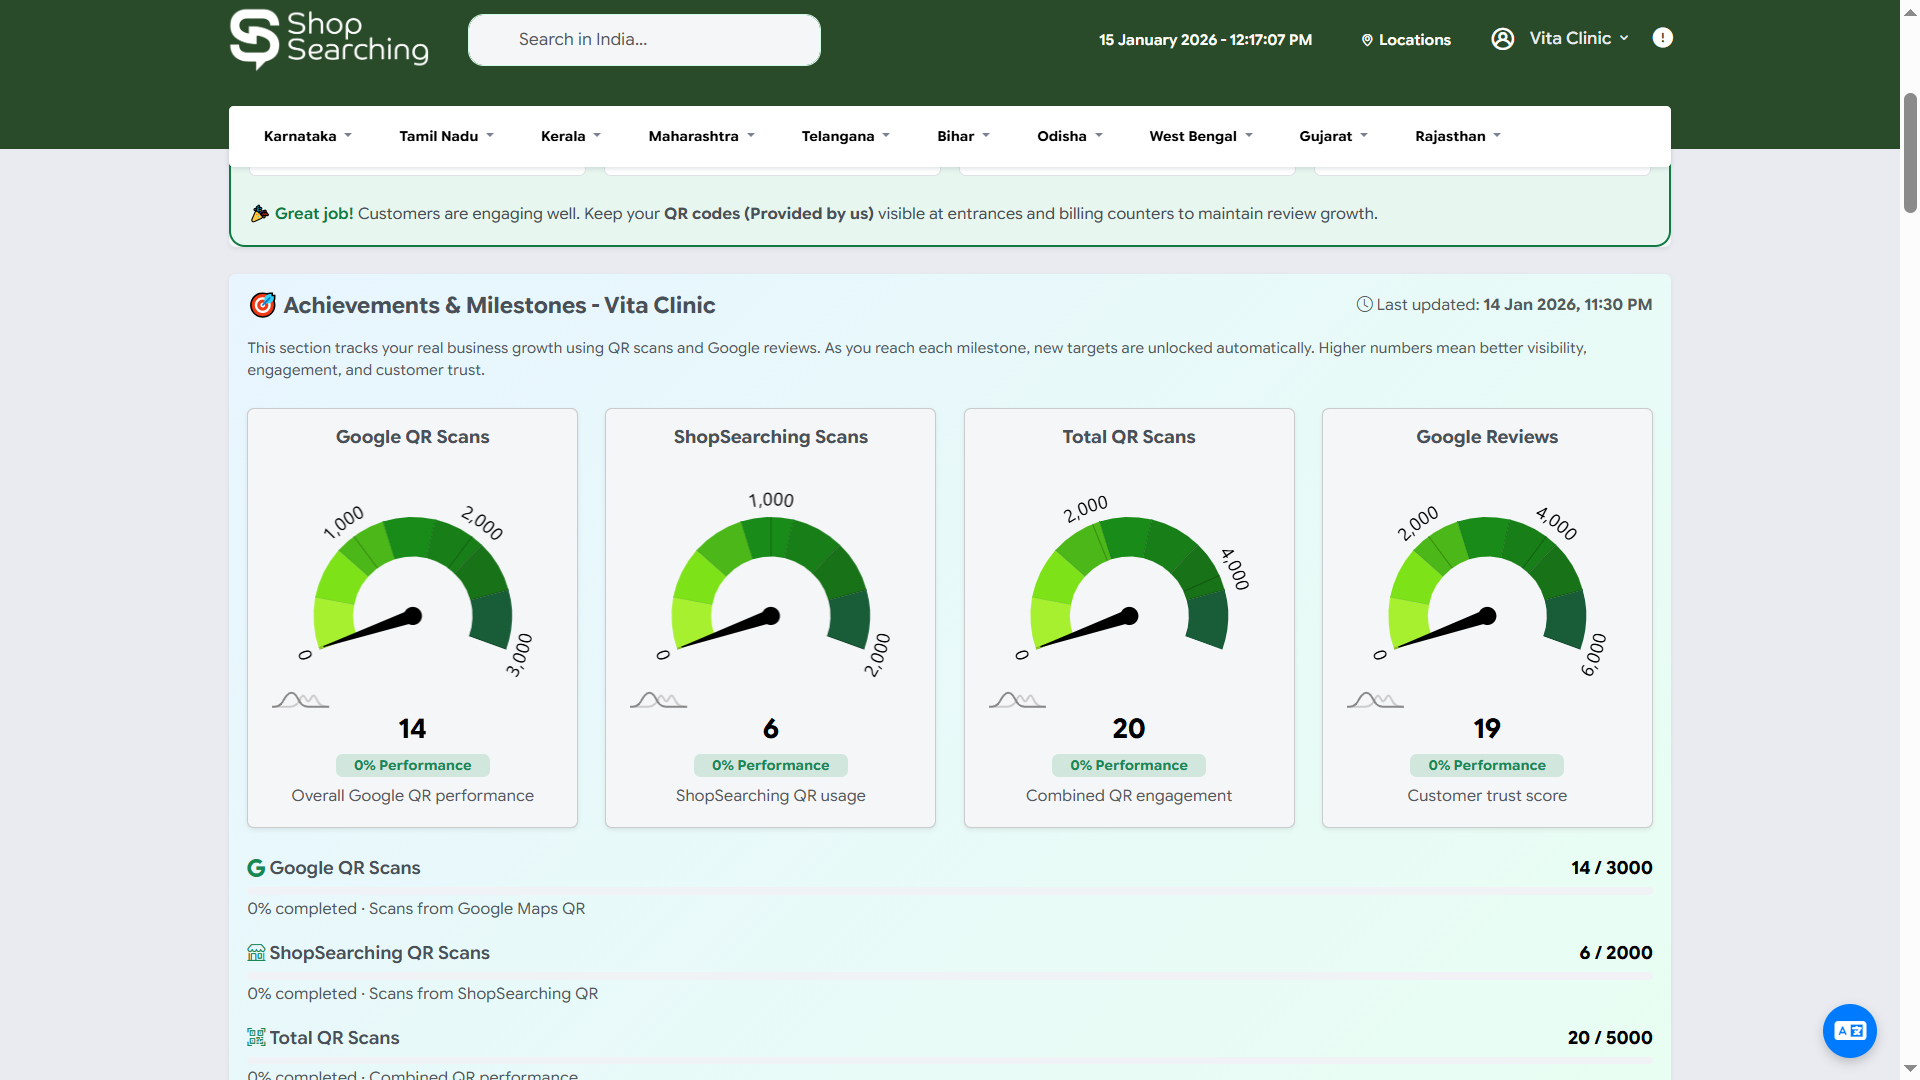This screenshot has width=1920, height=1080.
Task: Click the user profile avatar icon
Action: [1502, 39]
